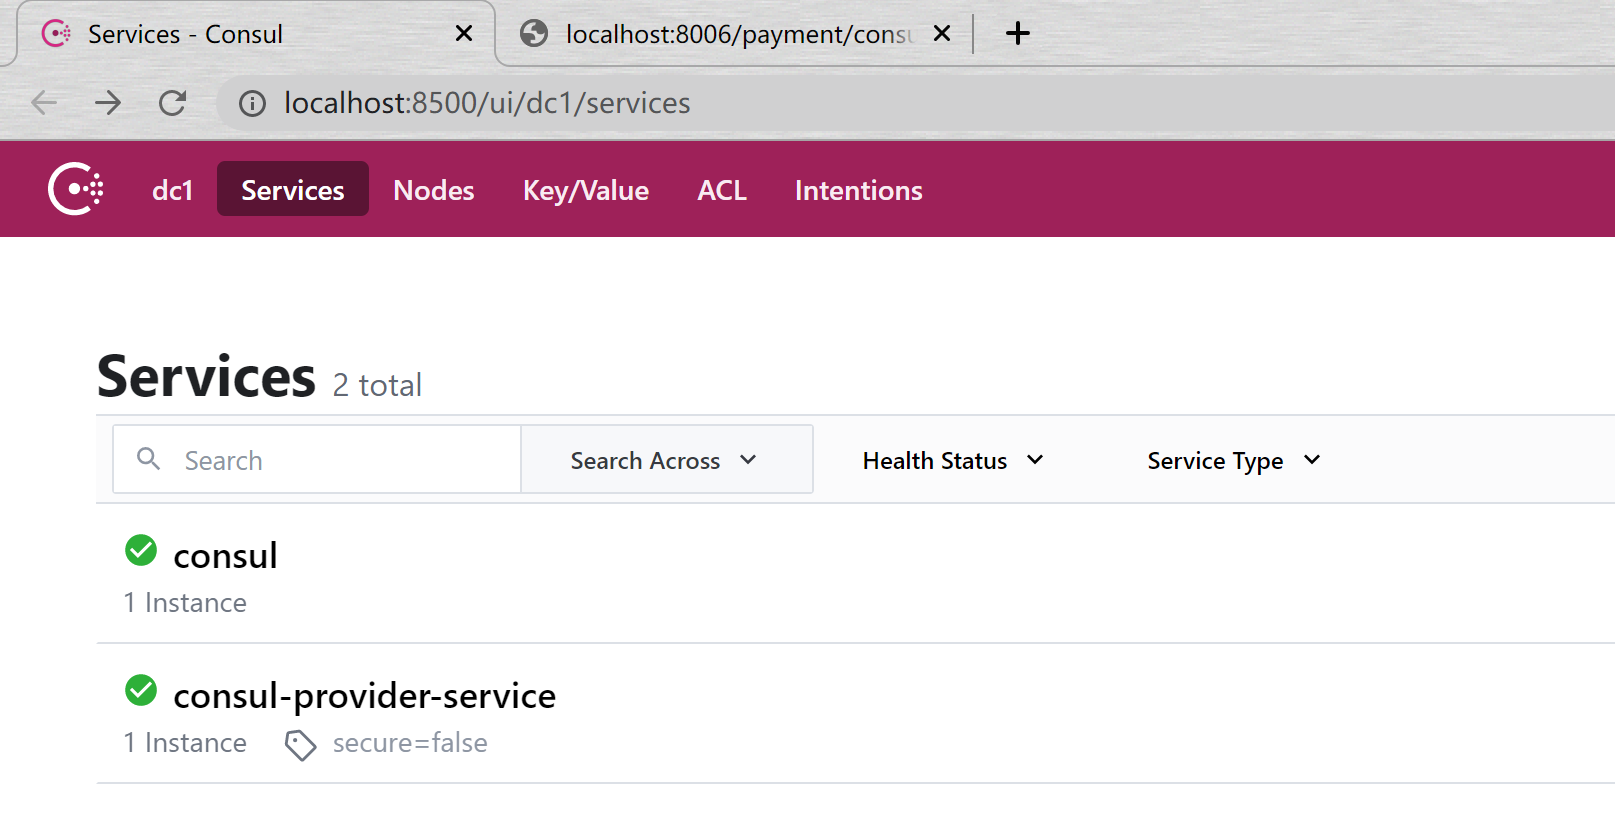
Task: Click the search magnifier icon
Action: tap(149, 459)
